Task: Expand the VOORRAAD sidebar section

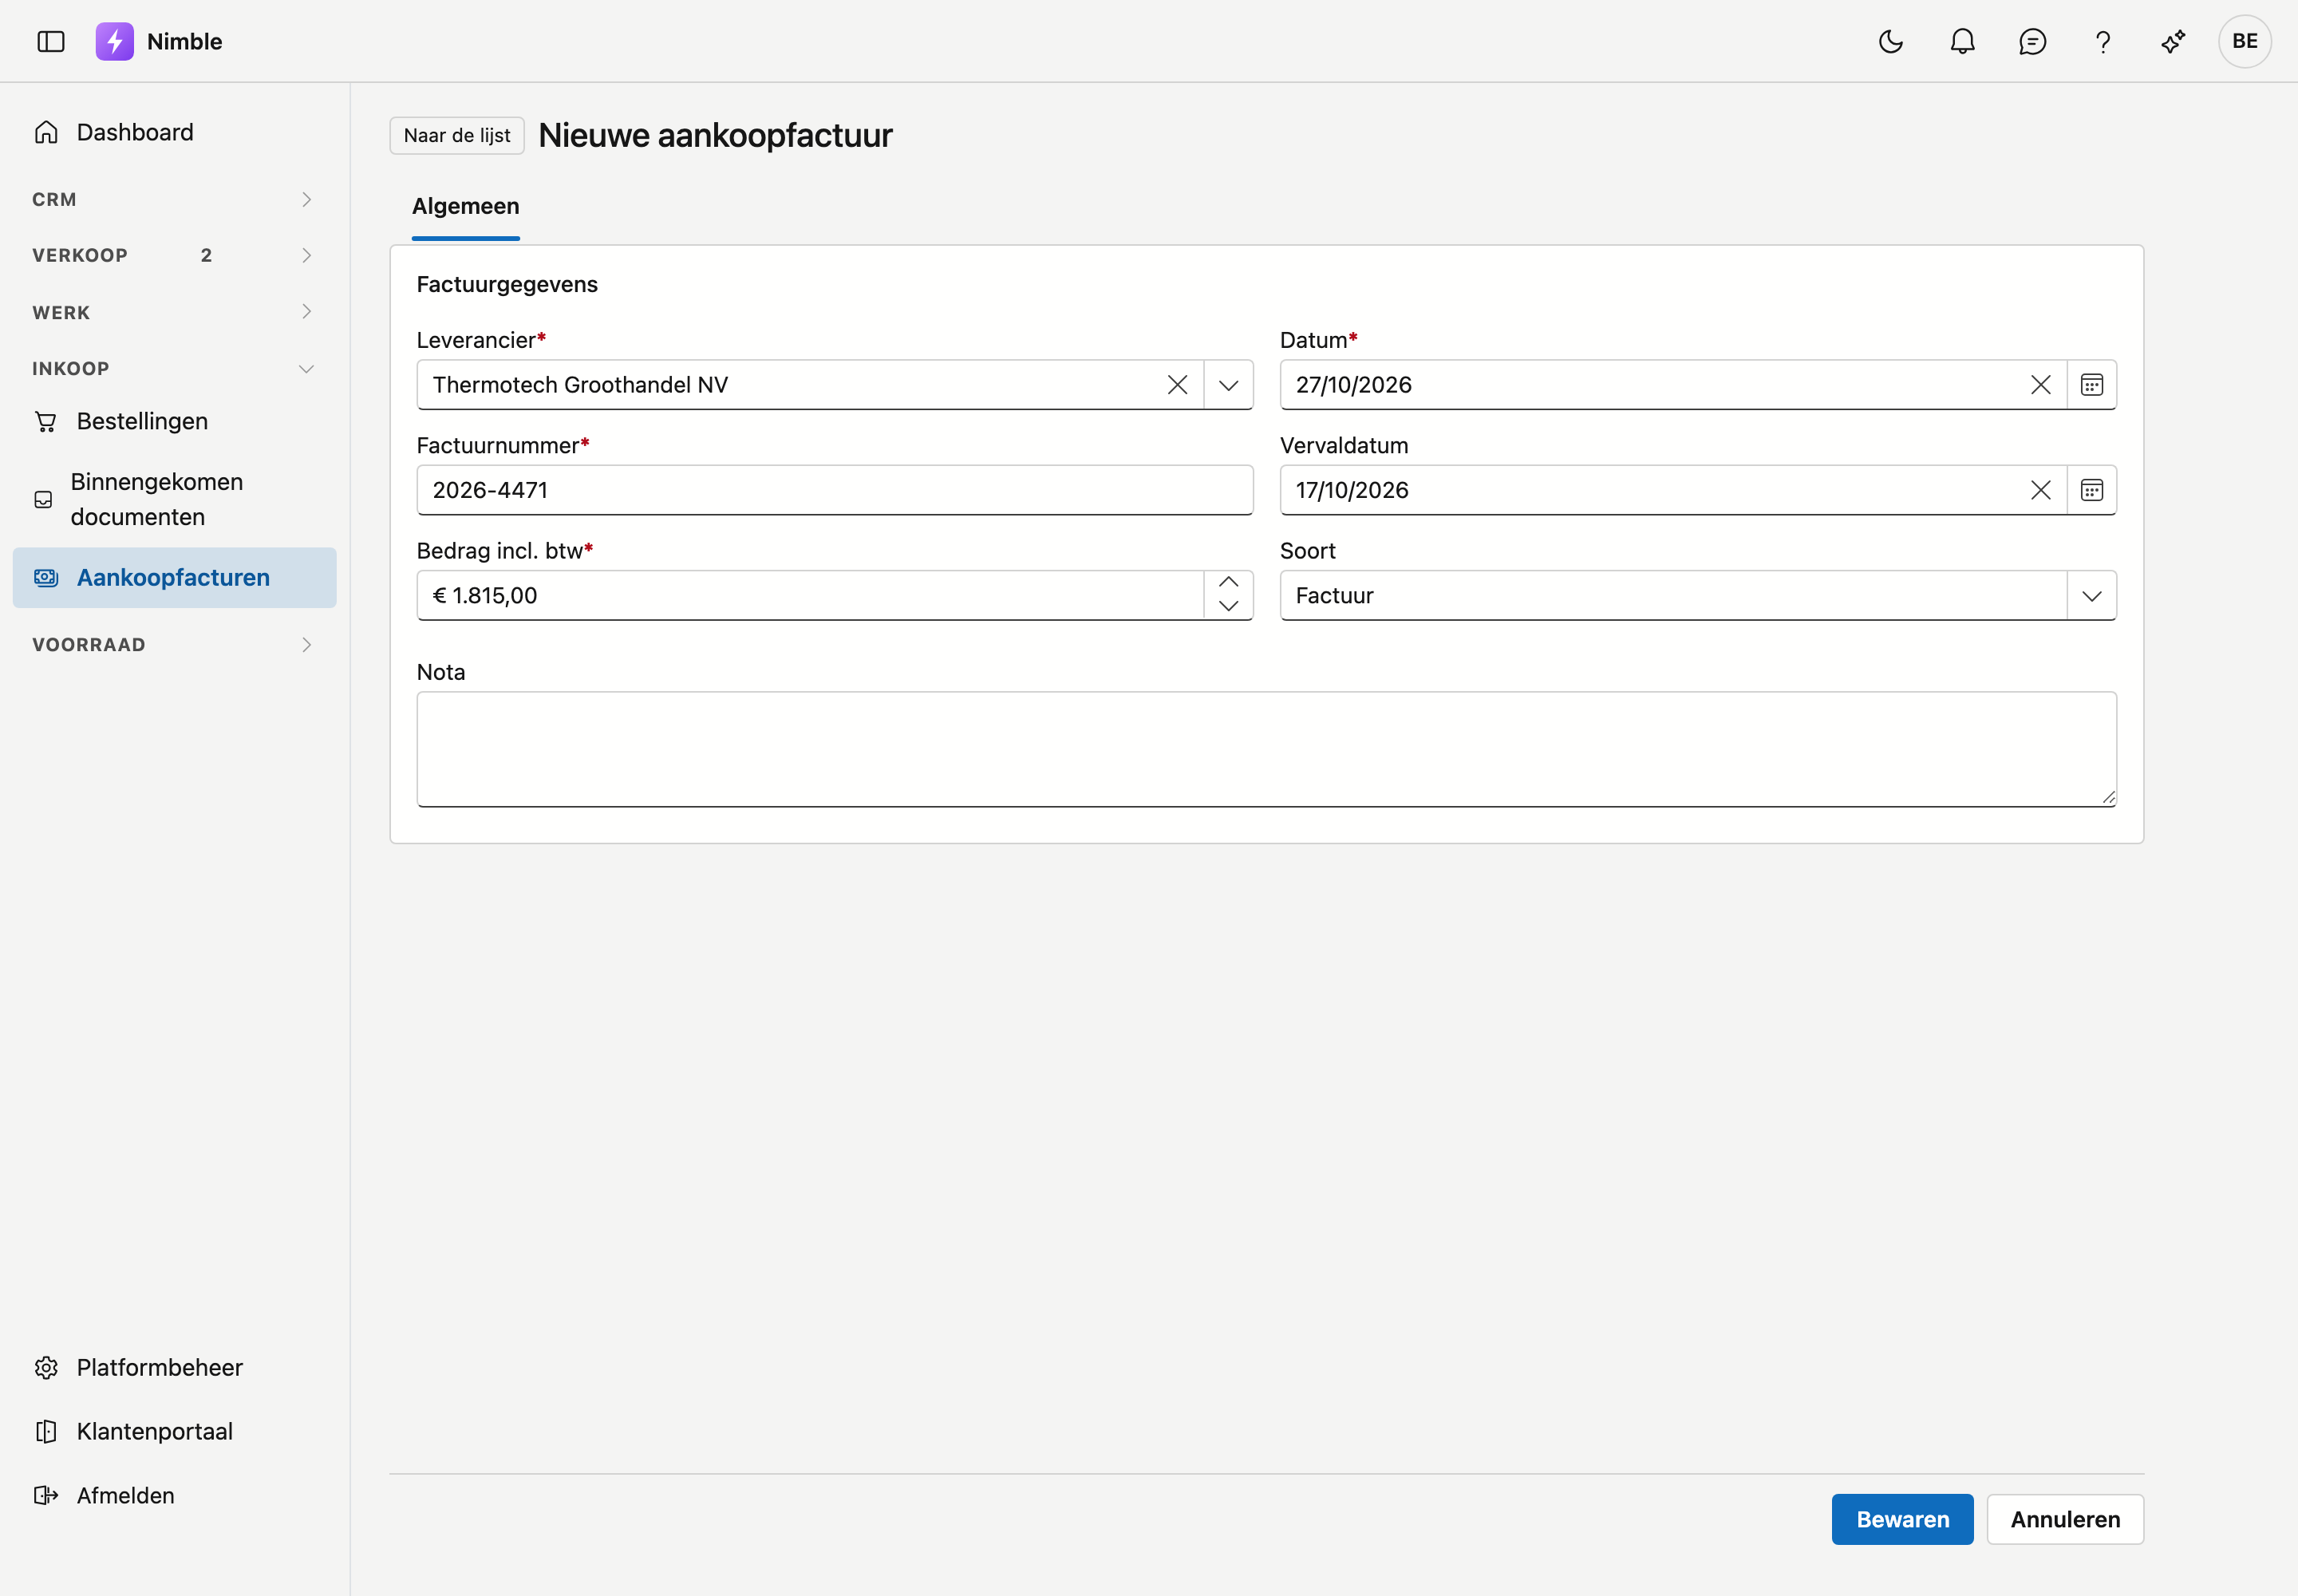Action: click(x=174, y=644)
